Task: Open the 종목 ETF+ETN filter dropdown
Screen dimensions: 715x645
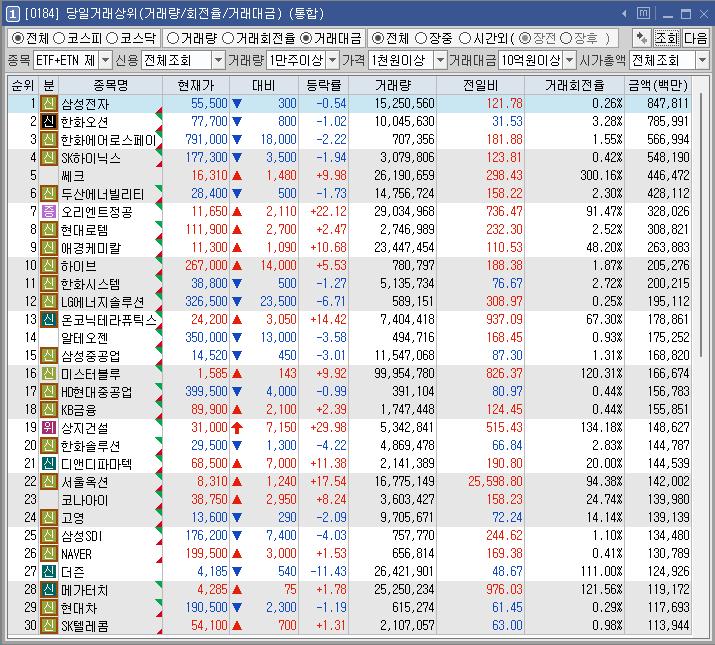Action: click(105, 60)
